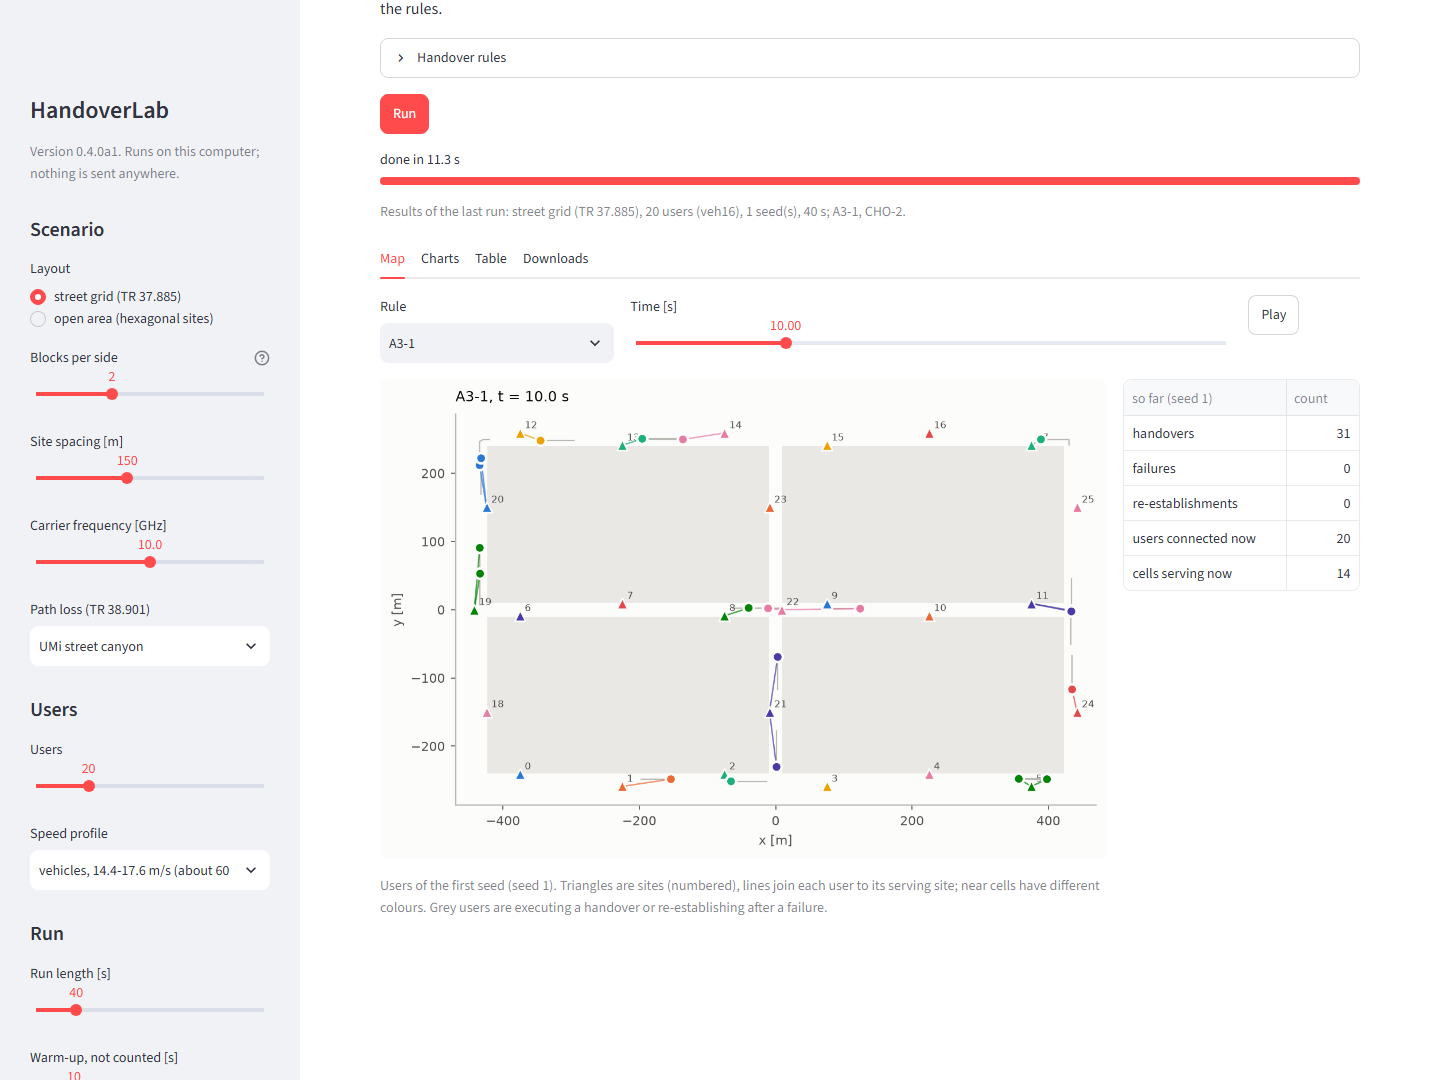
Task: Click the Carrier frequency slider handle
Action: click(x=150, y=562)
